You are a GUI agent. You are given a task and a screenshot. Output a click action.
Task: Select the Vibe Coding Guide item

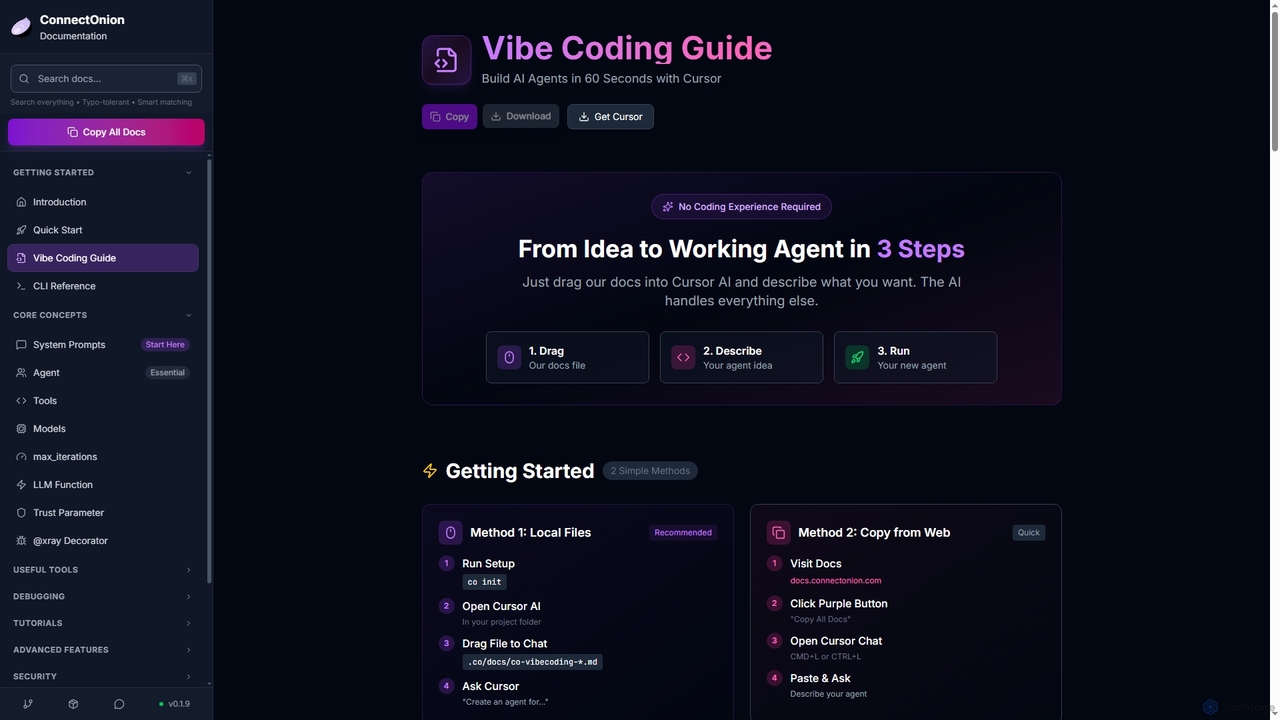(x=102, y=258)
